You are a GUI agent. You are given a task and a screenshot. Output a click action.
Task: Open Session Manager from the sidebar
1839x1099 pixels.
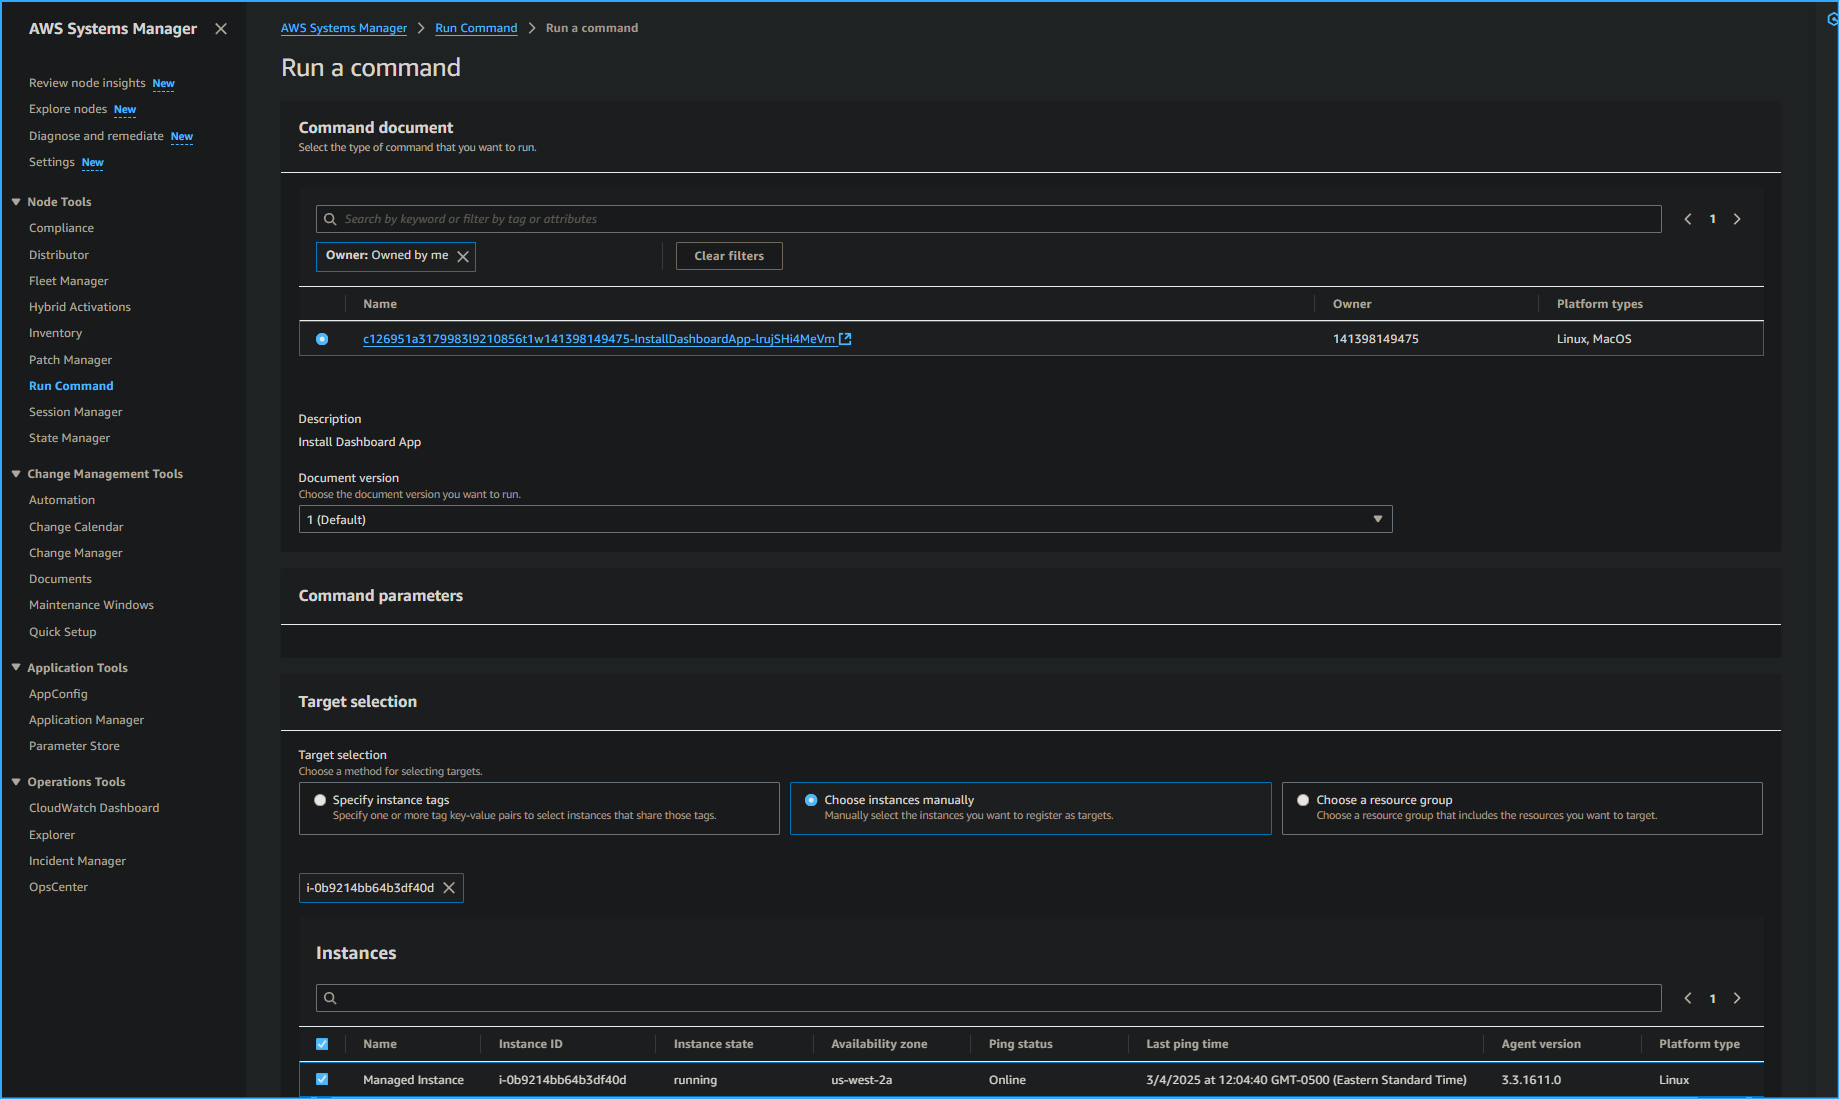click(x=76, y=412)
